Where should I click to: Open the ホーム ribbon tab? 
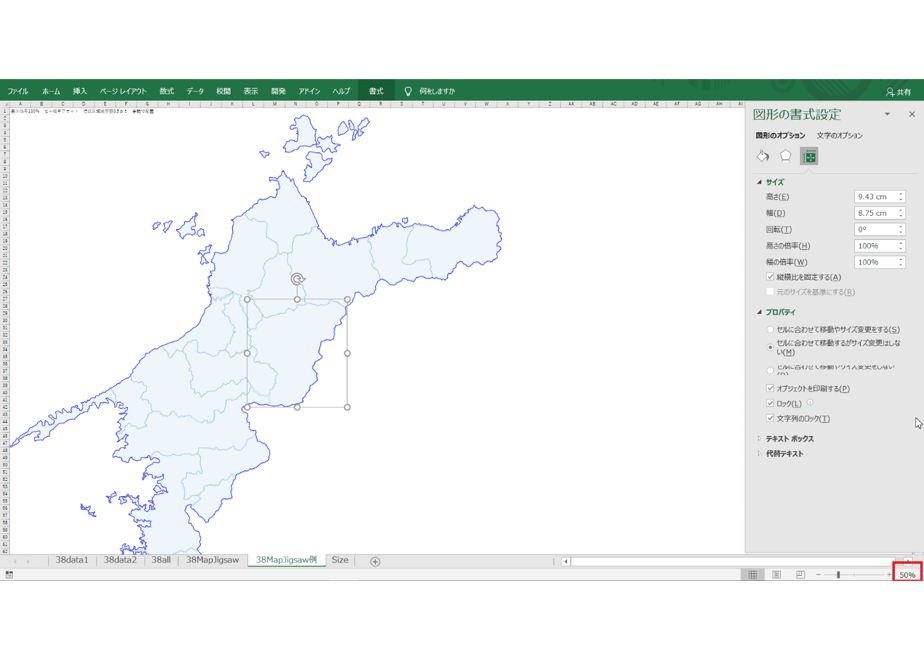51,91
